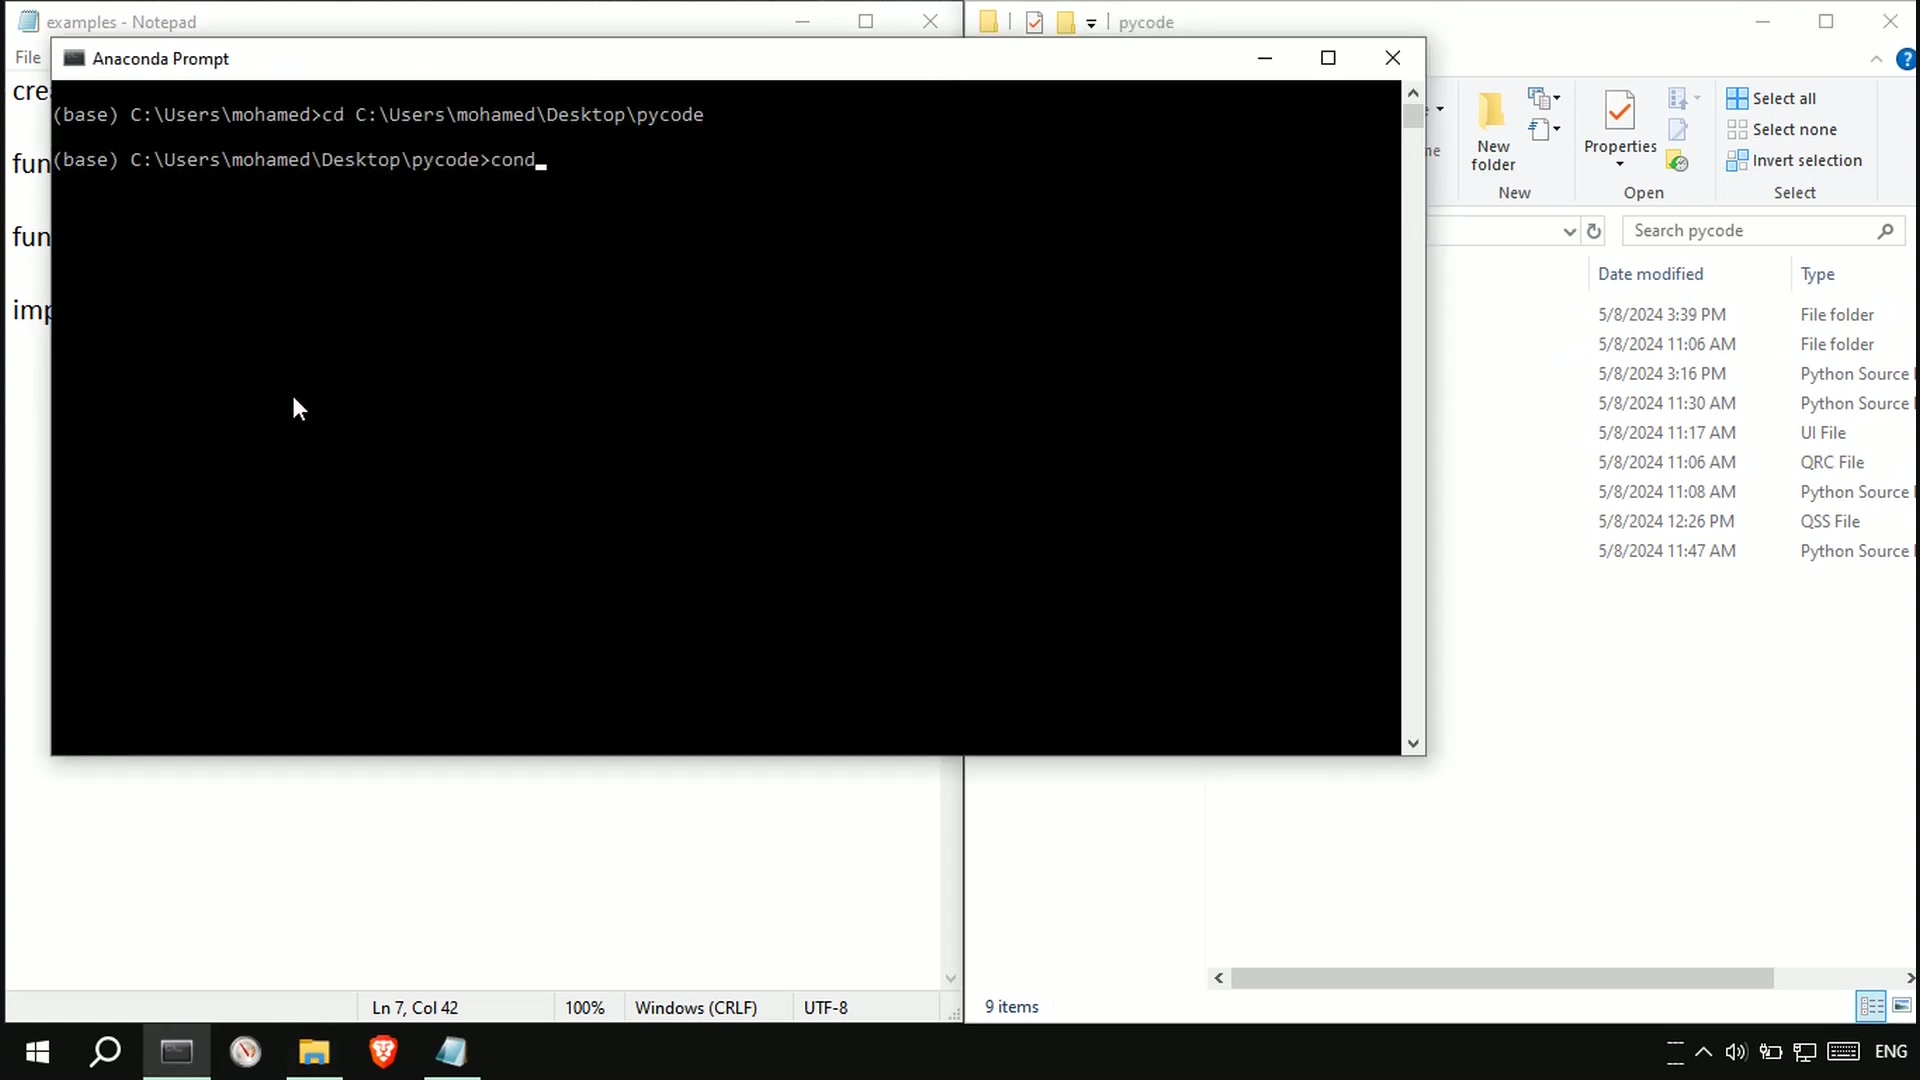Open Explorer help with the question mark
This screenshot has height=1080, width=1920.
coord(1906,58)
